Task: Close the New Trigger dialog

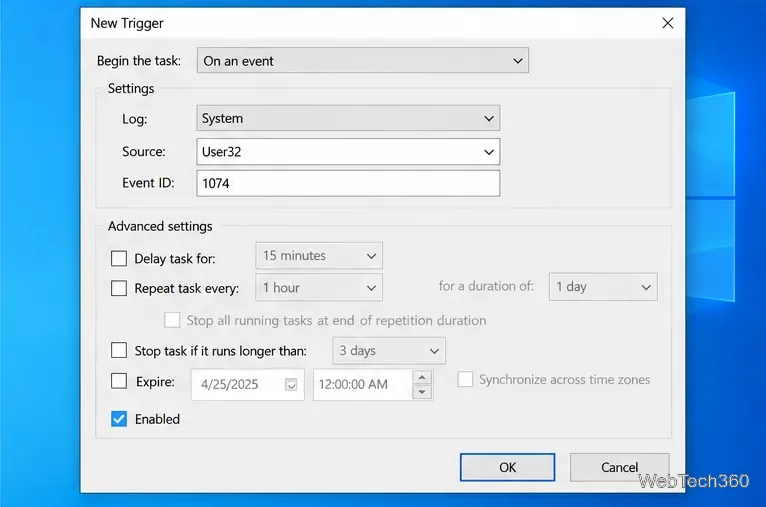Action: click(x=667, y=23)
